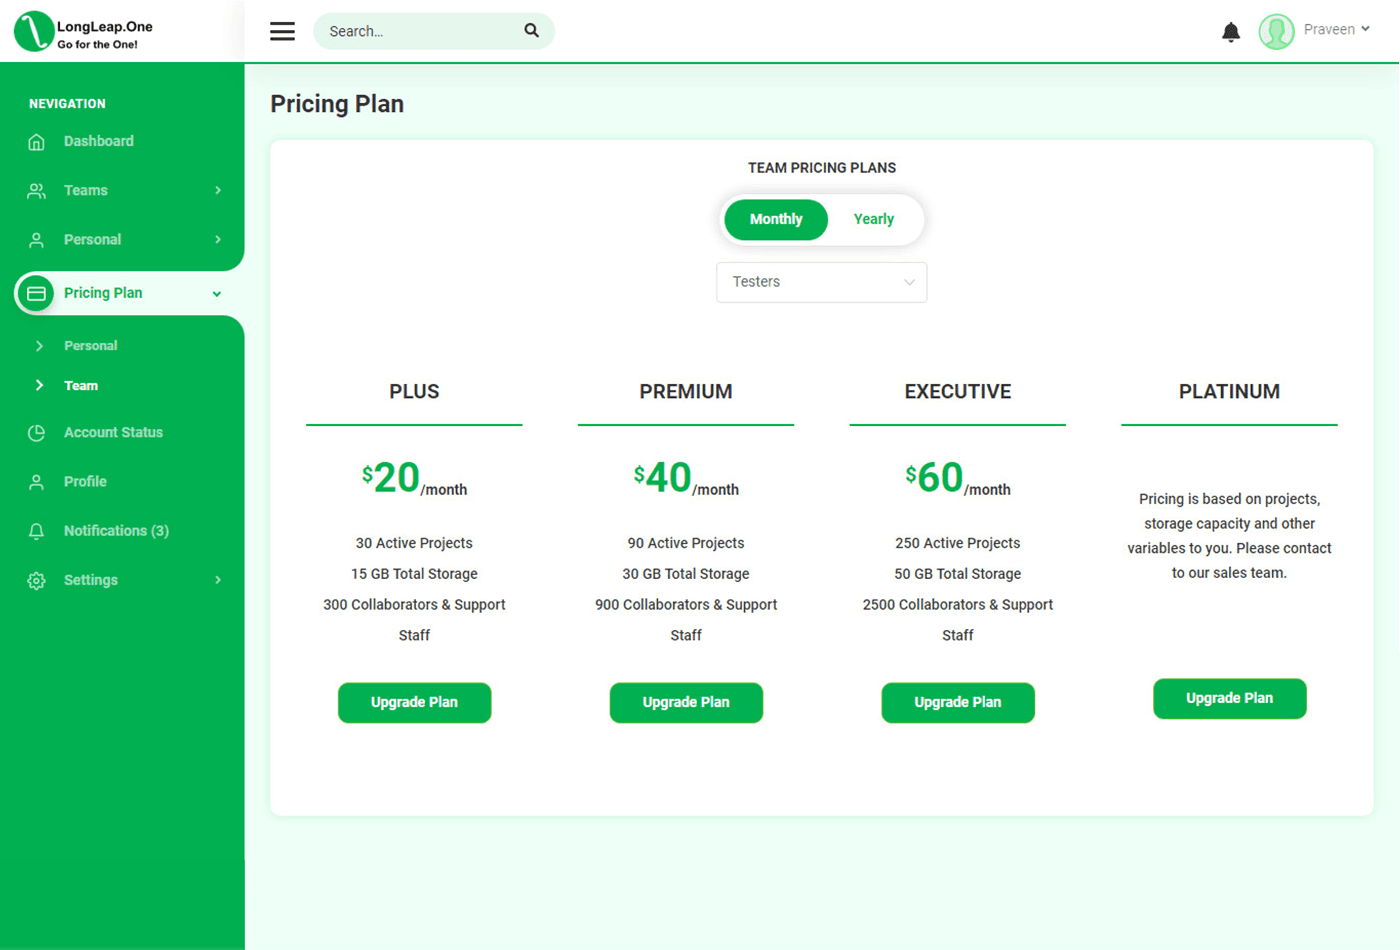Click Praveen's profile avatar
Screen dimensions: 1400x950
[1276, 31]
